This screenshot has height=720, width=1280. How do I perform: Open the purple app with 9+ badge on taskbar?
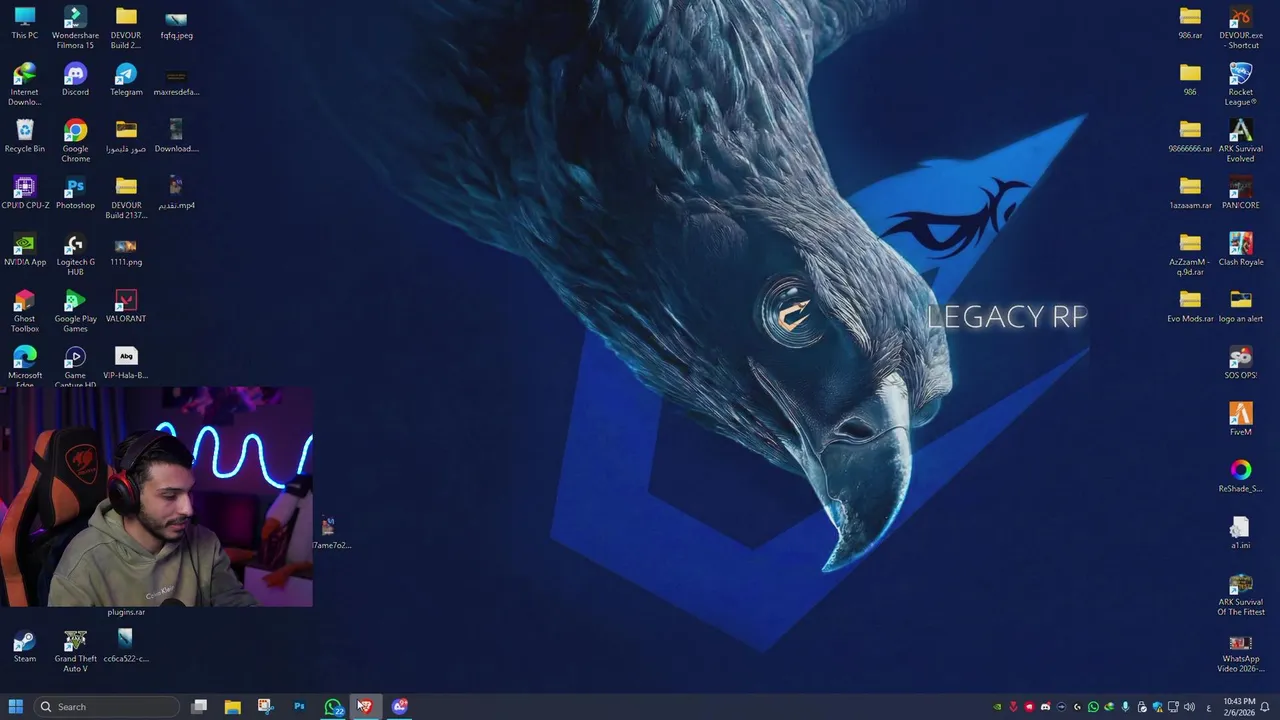coord(399,707)
